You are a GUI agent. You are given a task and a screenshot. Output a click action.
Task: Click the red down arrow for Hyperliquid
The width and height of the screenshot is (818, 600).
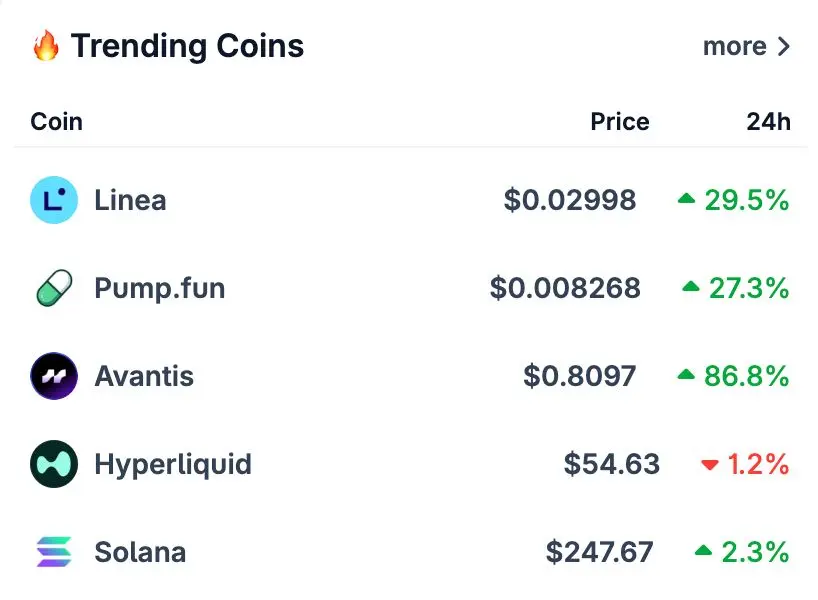click(x=709, y=464)
